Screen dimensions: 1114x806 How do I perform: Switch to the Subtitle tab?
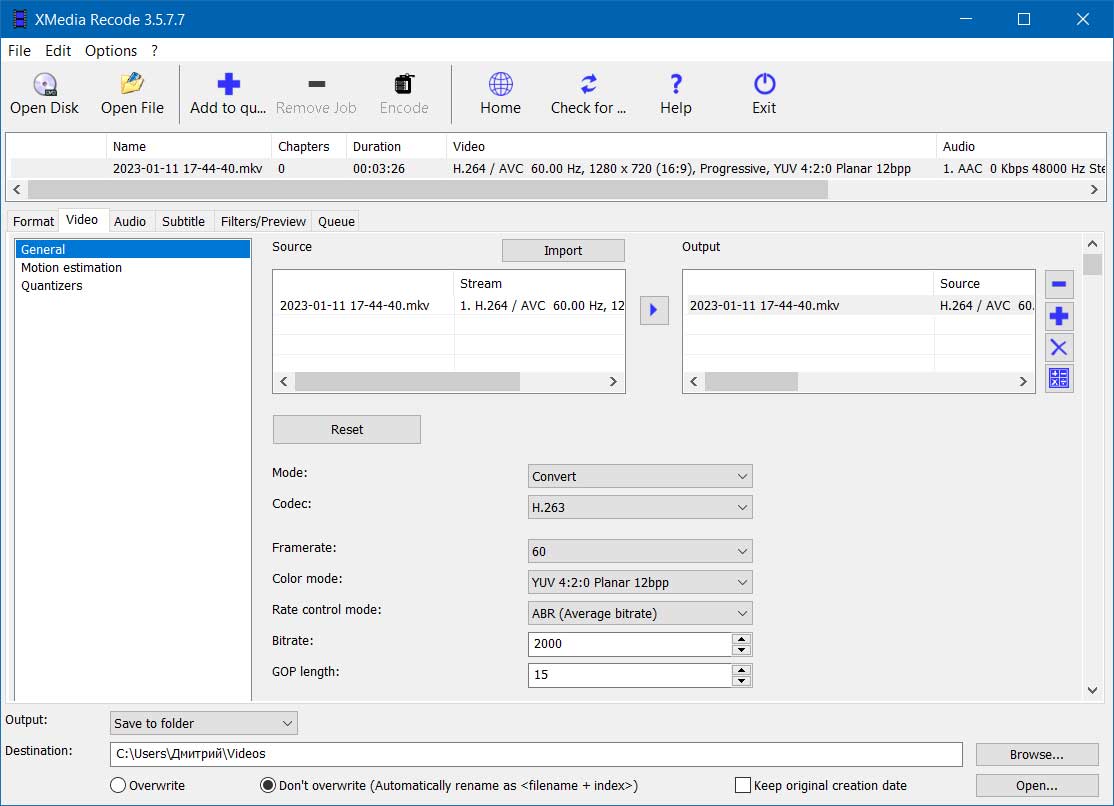183,221
